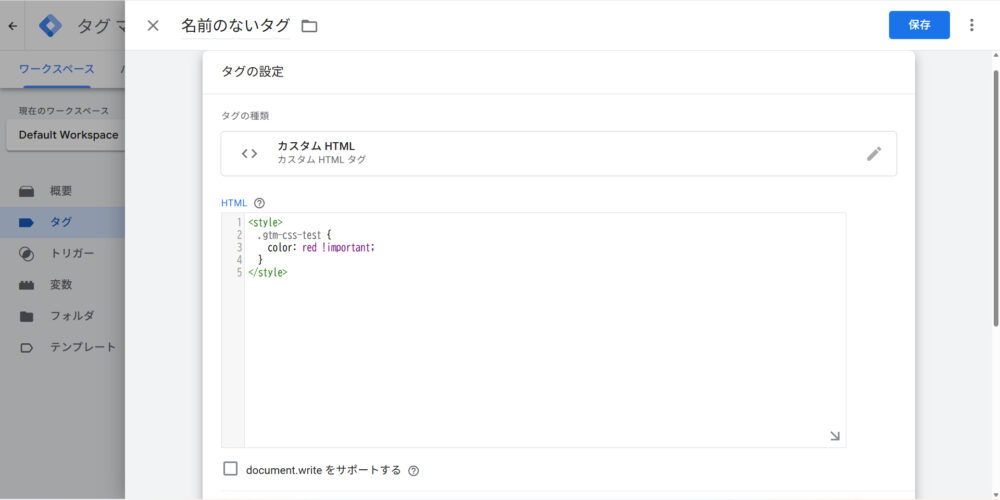This screenshot has width=1000, height=500.
Task: Click the code brackets カスタム HTML icon
Action: (x=249, y=154)
